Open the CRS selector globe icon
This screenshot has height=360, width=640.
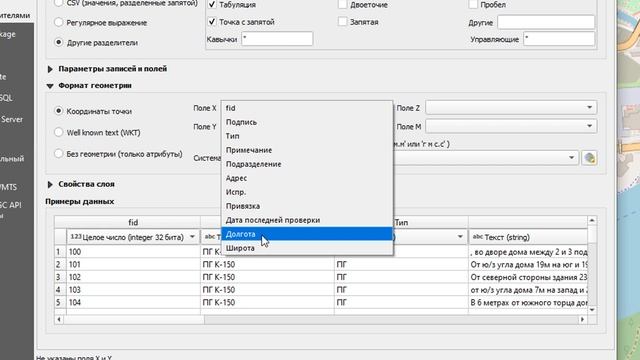(x=589, y=158)
